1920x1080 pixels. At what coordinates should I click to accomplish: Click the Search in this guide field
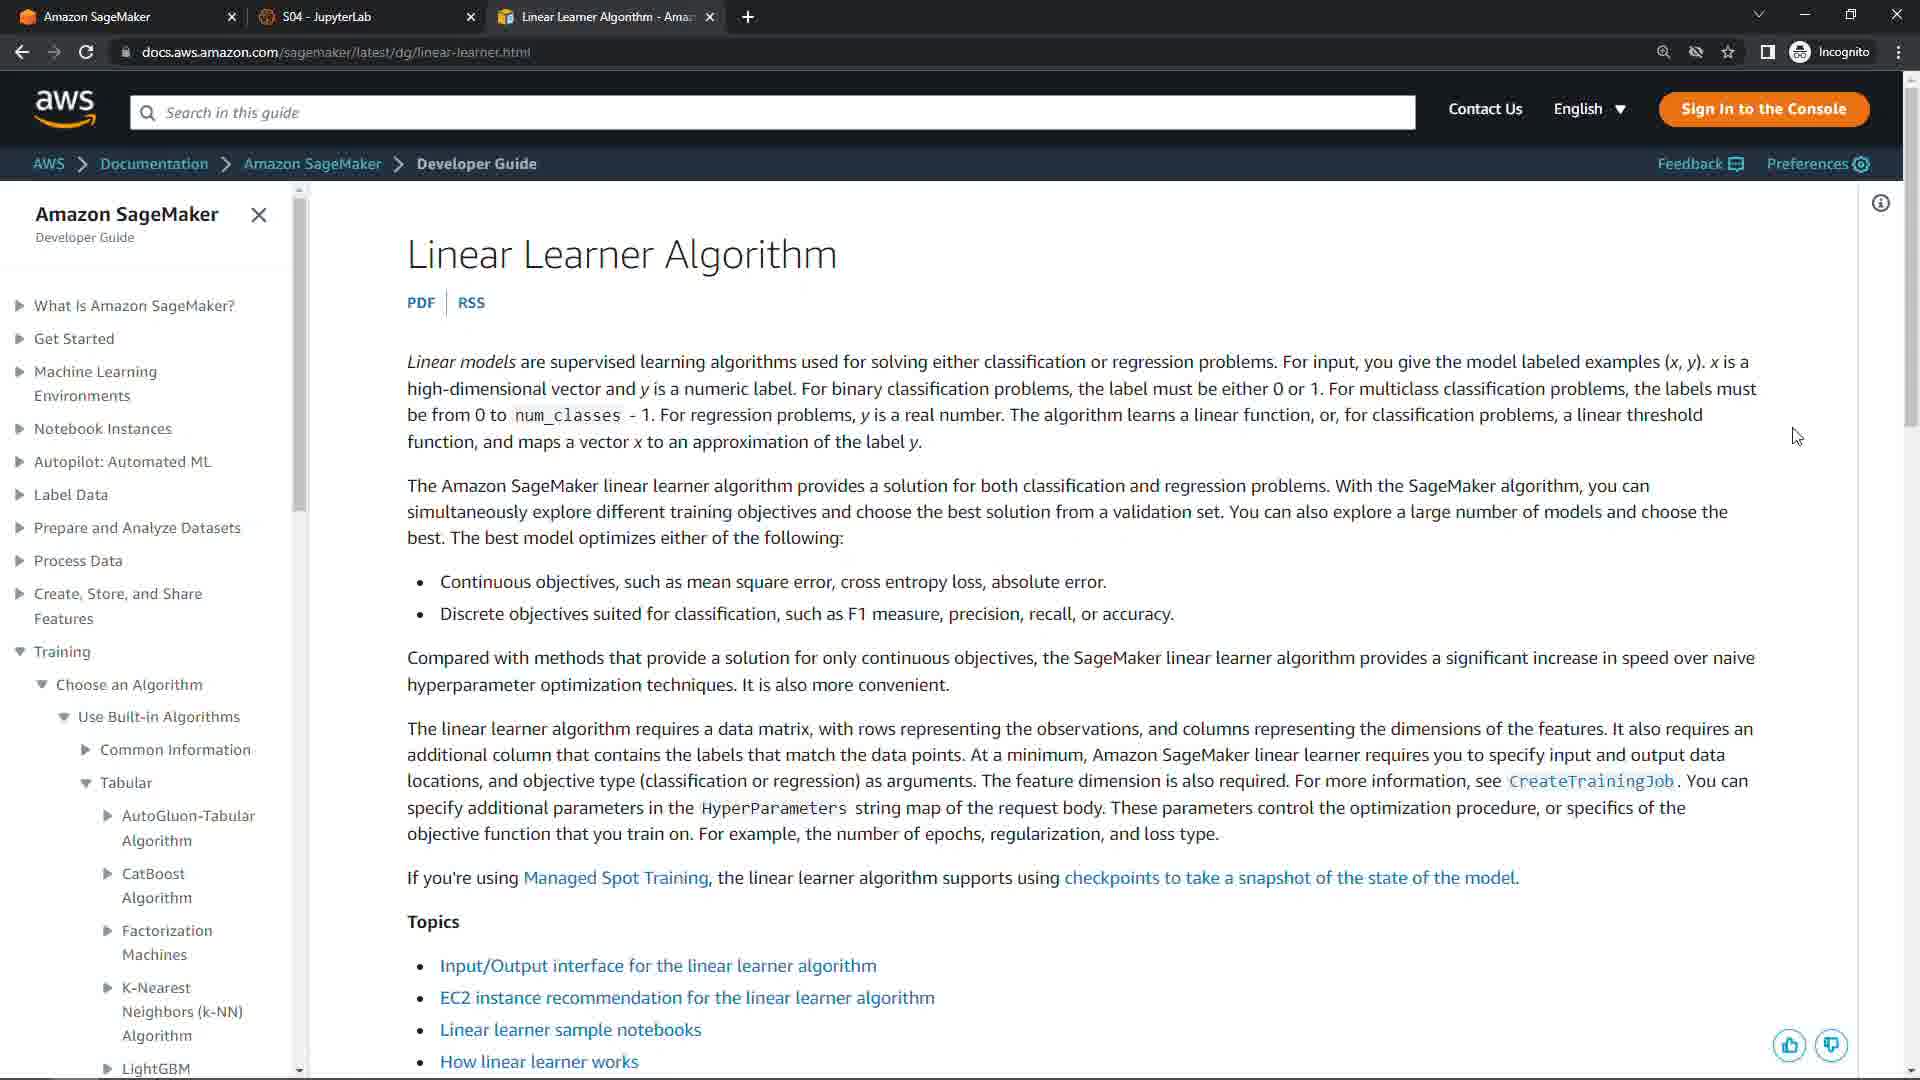pyautogui.click(x=772, y=113)
